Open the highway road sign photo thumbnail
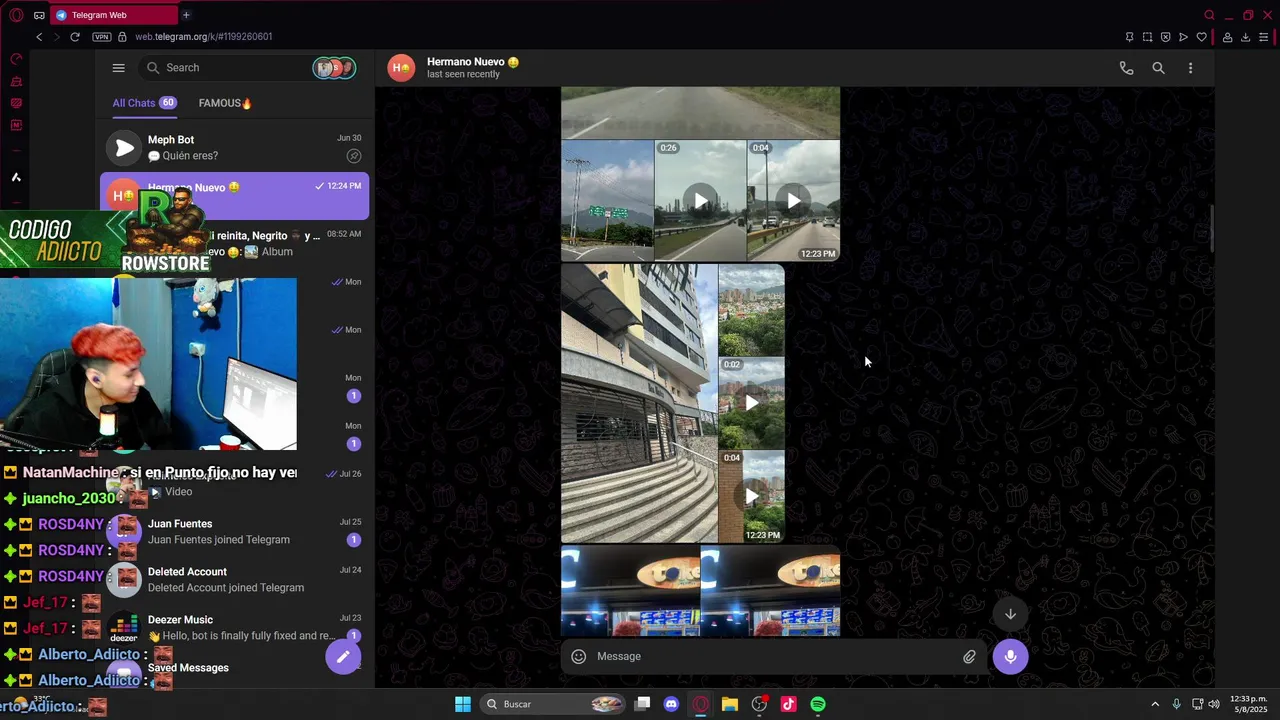The image size is (1280, 720). (607, 201)
